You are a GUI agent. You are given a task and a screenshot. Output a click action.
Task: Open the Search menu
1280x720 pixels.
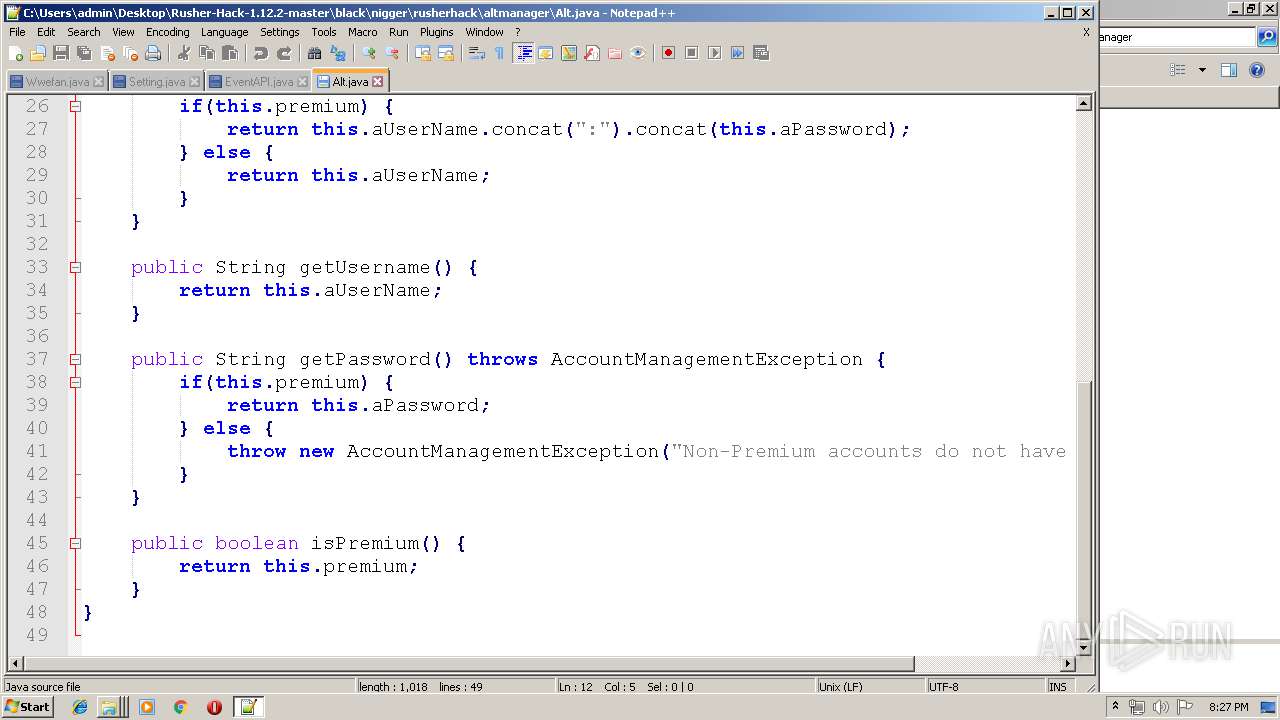point(84,32)
